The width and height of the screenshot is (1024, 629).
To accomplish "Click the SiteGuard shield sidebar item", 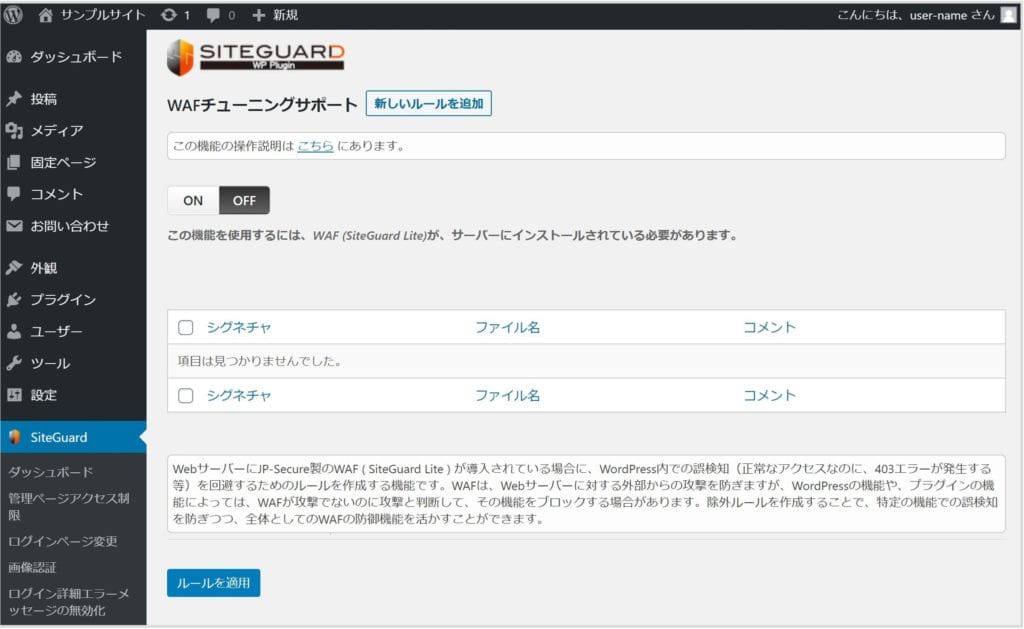I will [58, 437].
